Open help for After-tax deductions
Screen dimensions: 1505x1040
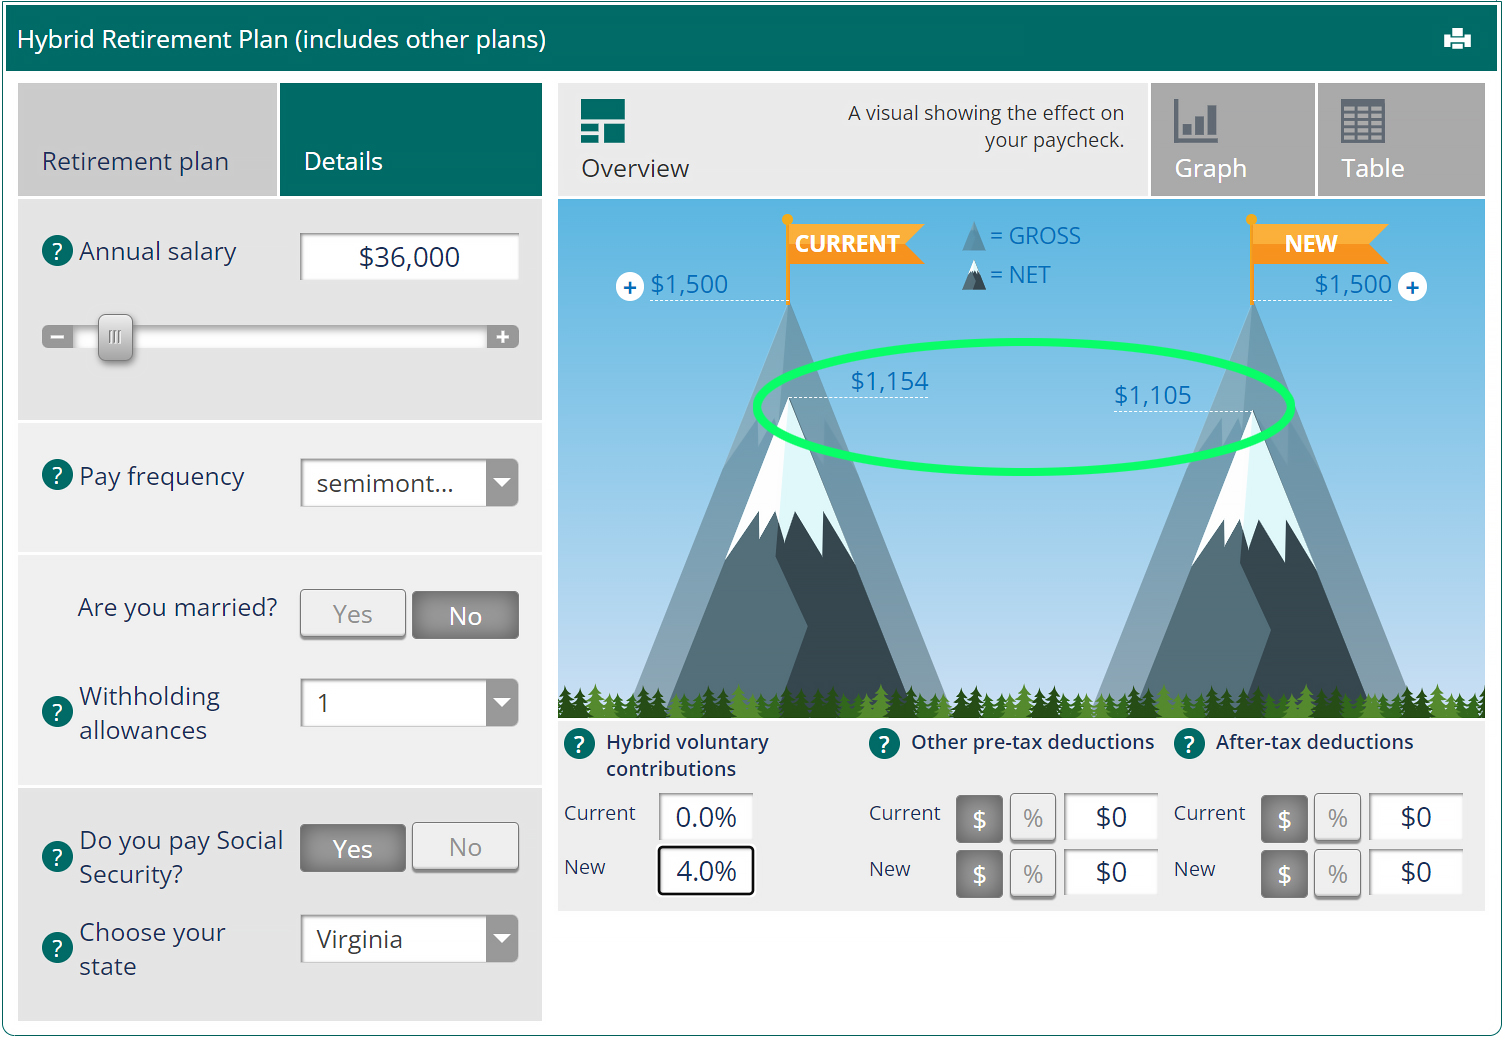1189,744
